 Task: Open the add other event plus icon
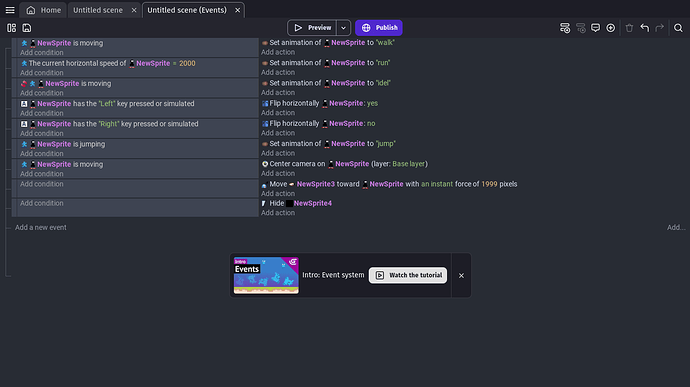coord(610,28)
